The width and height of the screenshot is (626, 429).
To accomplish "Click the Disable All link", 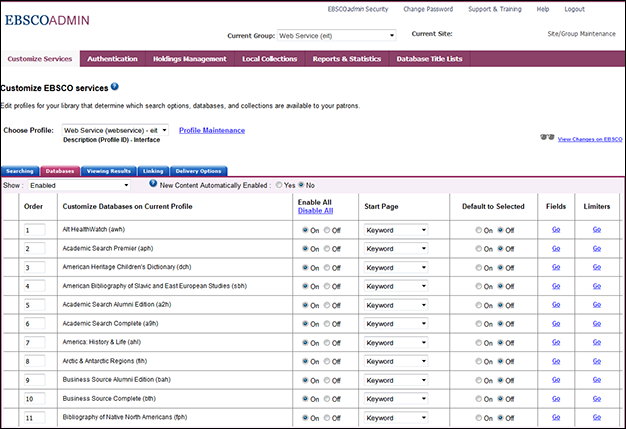I will [x=315, y=211].
